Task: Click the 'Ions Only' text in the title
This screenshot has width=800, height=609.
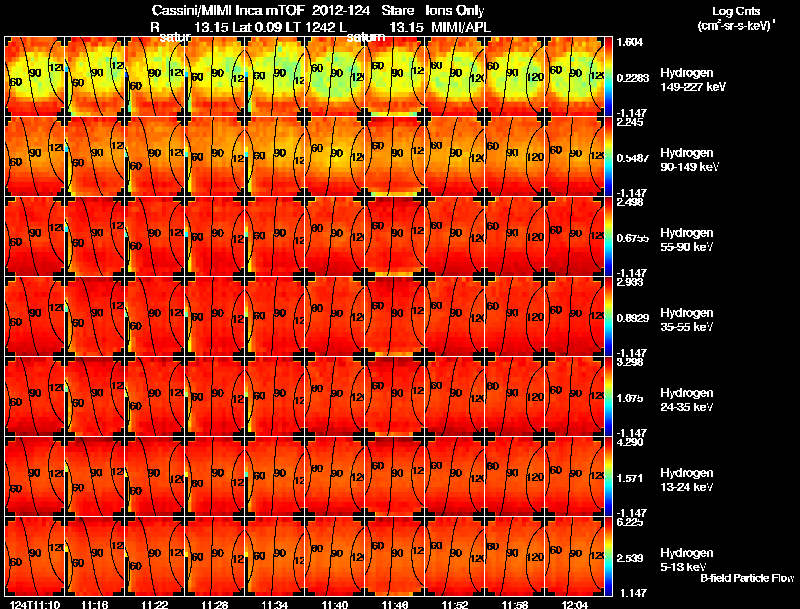Action: click(x=455, y=10)
